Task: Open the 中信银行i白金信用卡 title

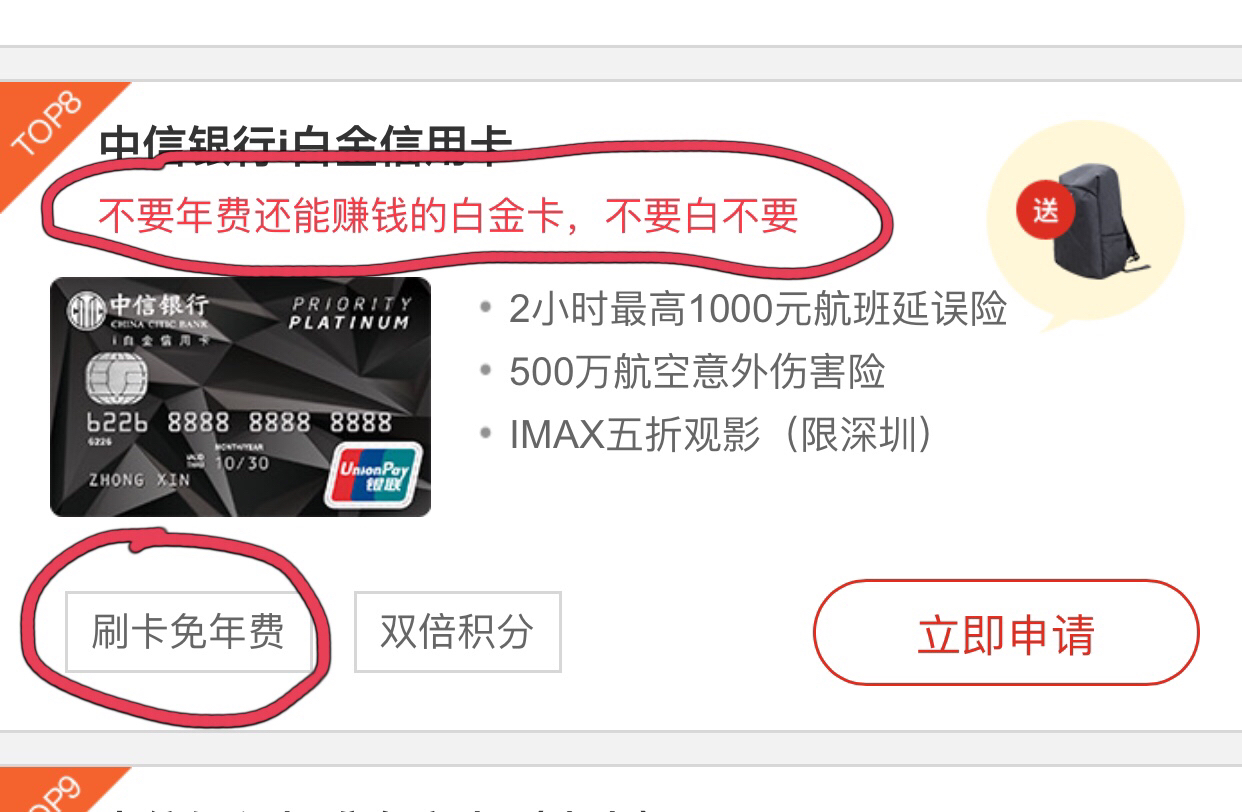Action: click(306, 147)
